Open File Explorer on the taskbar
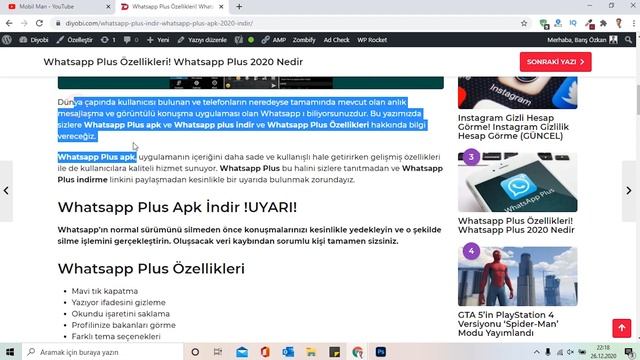Viewport: 640px width, 360px height. 311,352
